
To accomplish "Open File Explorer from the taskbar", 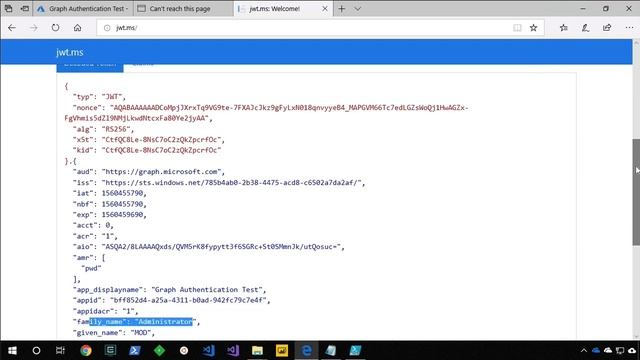I will pos(257,350).
